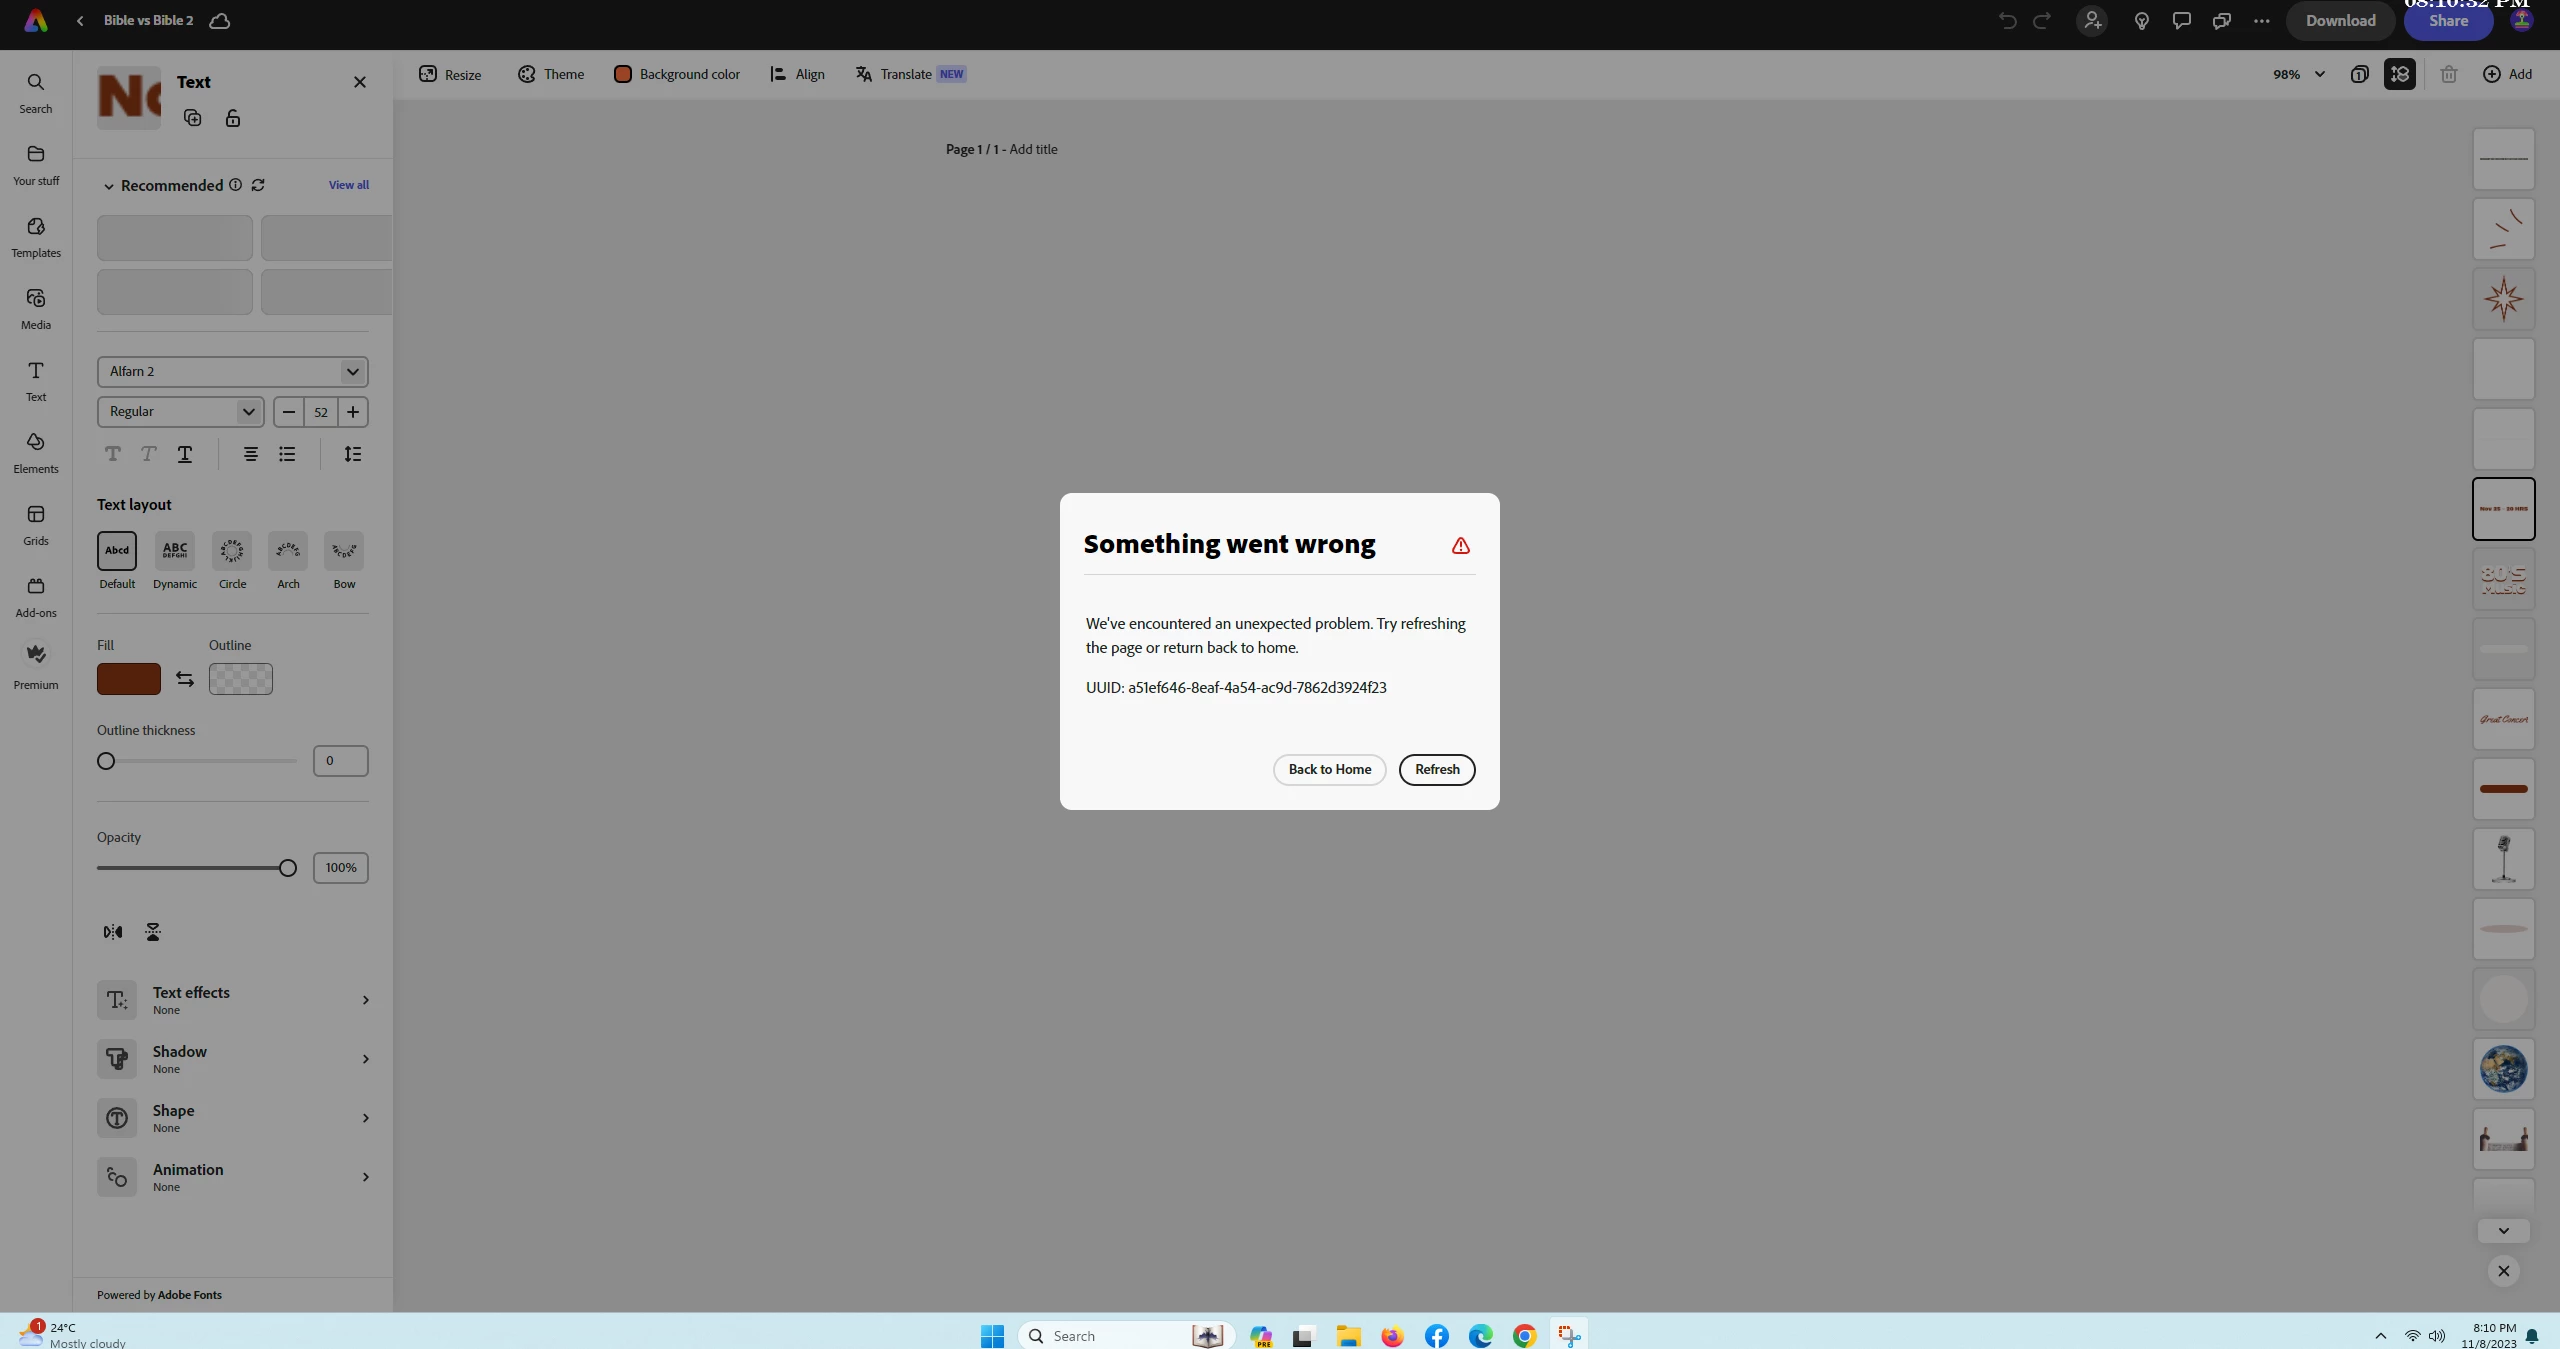Open the Resize toolbar option
The image size is (2560, 1349).
450,74
